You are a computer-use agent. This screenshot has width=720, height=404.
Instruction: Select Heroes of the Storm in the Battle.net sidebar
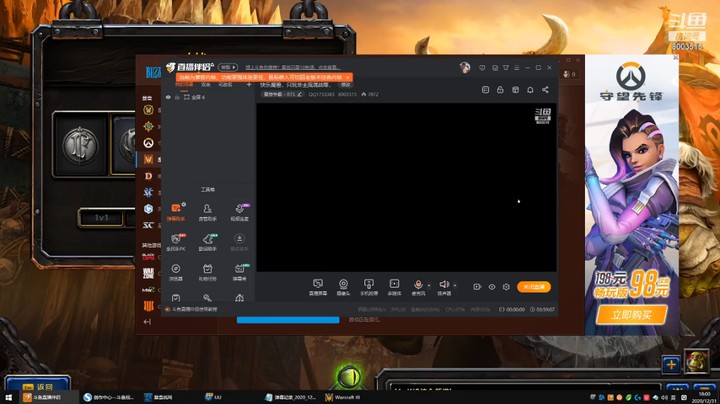(148, 209)
